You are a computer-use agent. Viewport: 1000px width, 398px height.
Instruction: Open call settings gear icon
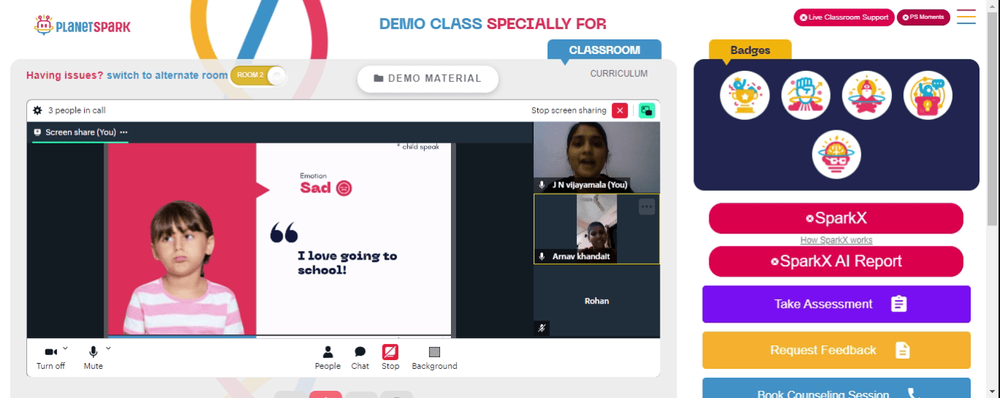(x=38, y=110)
